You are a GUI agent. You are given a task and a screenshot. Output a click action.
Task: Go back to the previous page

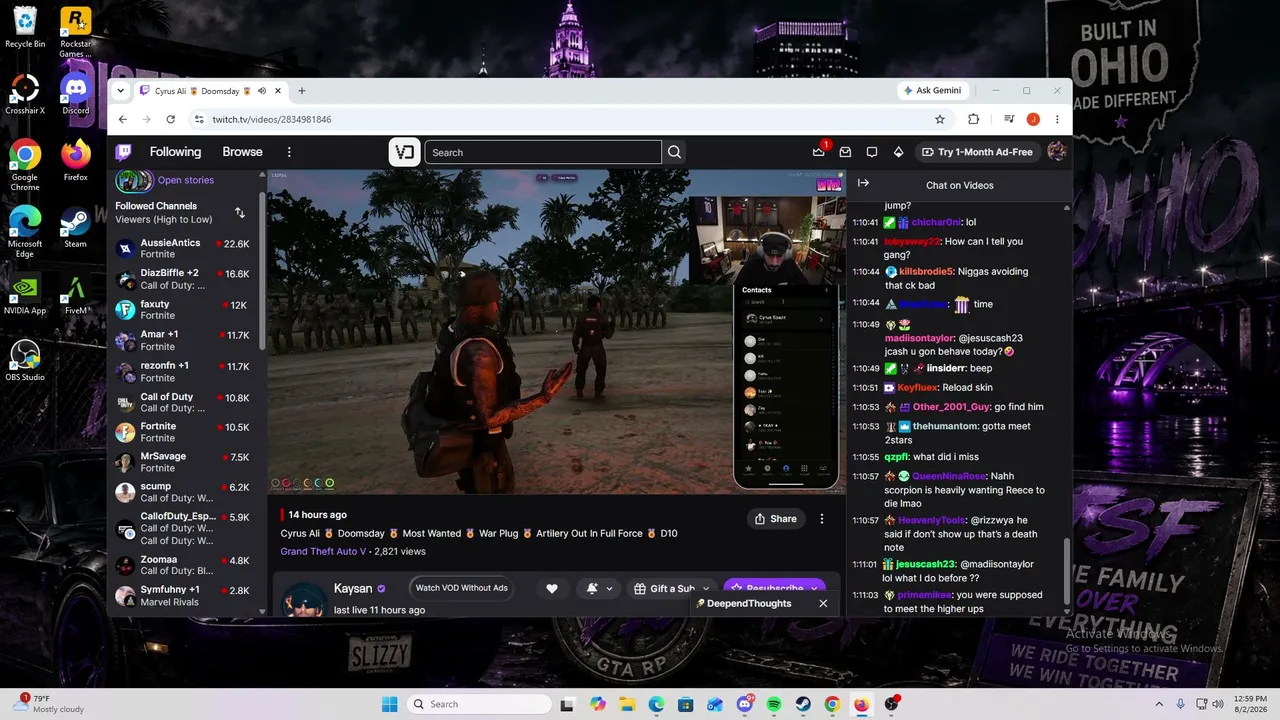tap(123, 119)
